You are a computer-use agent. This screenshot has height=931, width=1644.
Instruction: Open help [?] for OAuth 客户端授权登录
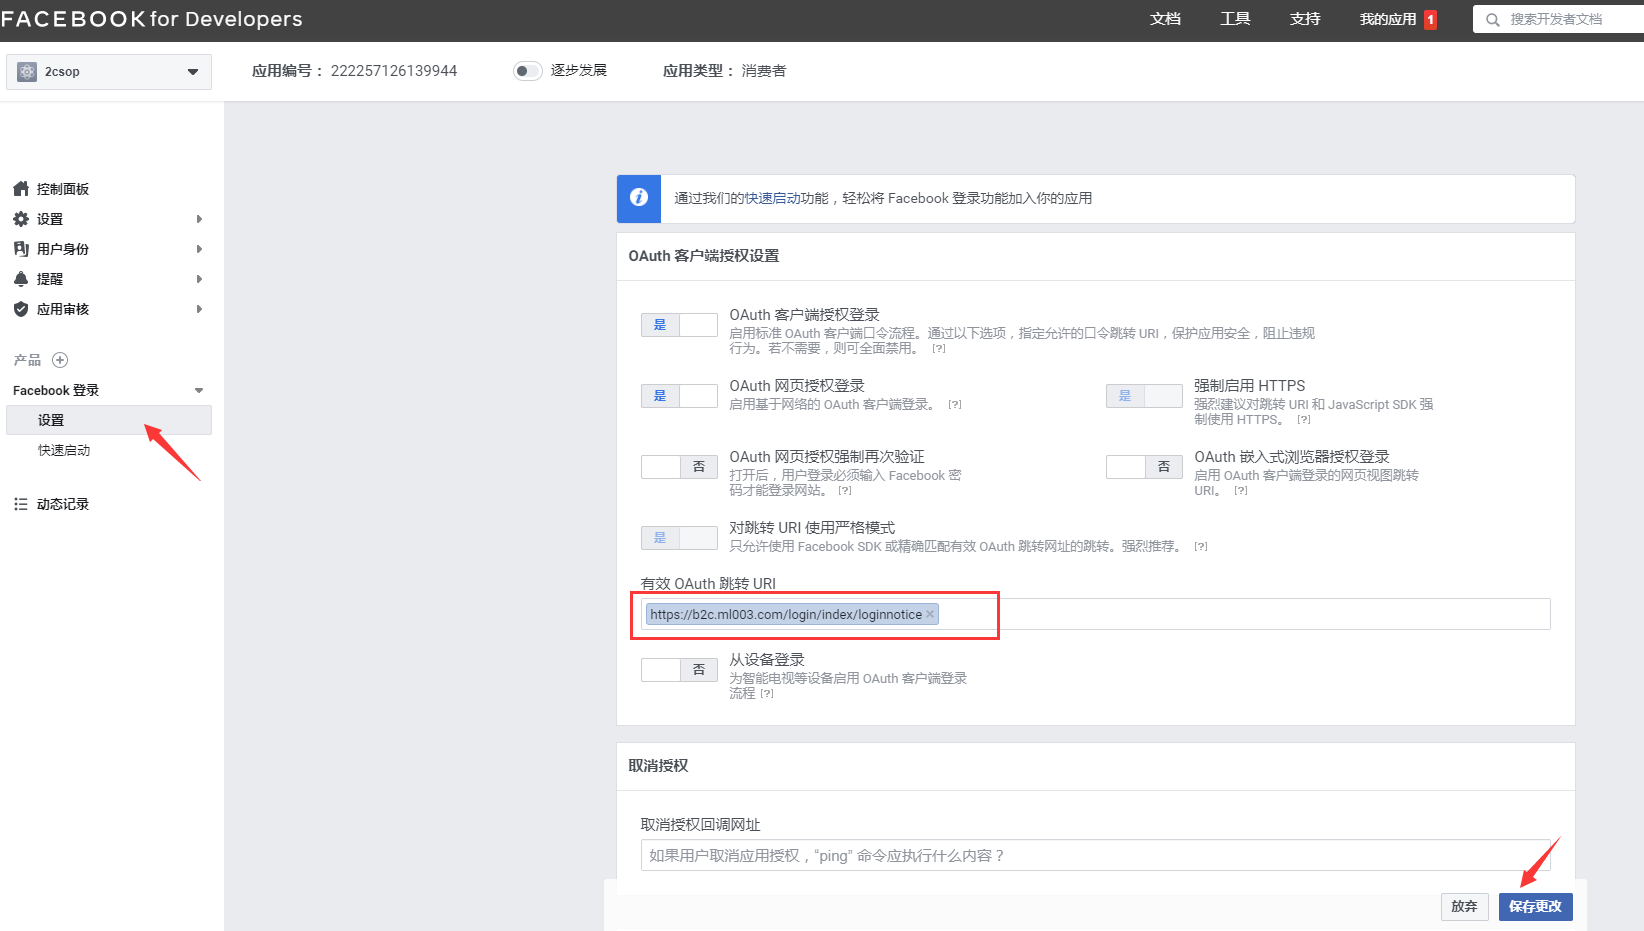pyautogui.click(x=939, y=349)
